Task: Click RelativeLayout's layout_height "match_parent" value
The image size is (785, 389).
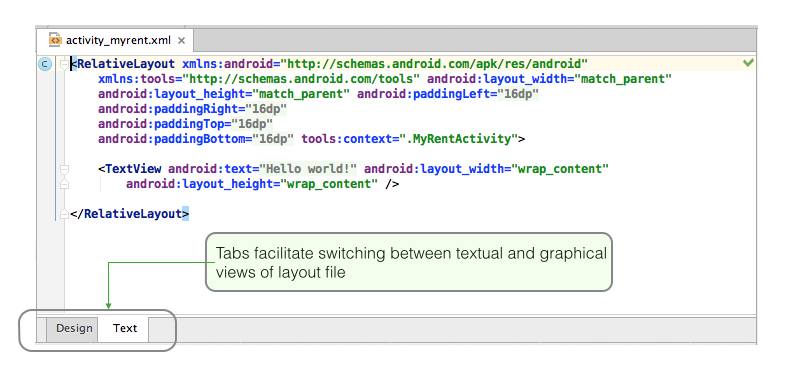Action: (x=301, y=94)
